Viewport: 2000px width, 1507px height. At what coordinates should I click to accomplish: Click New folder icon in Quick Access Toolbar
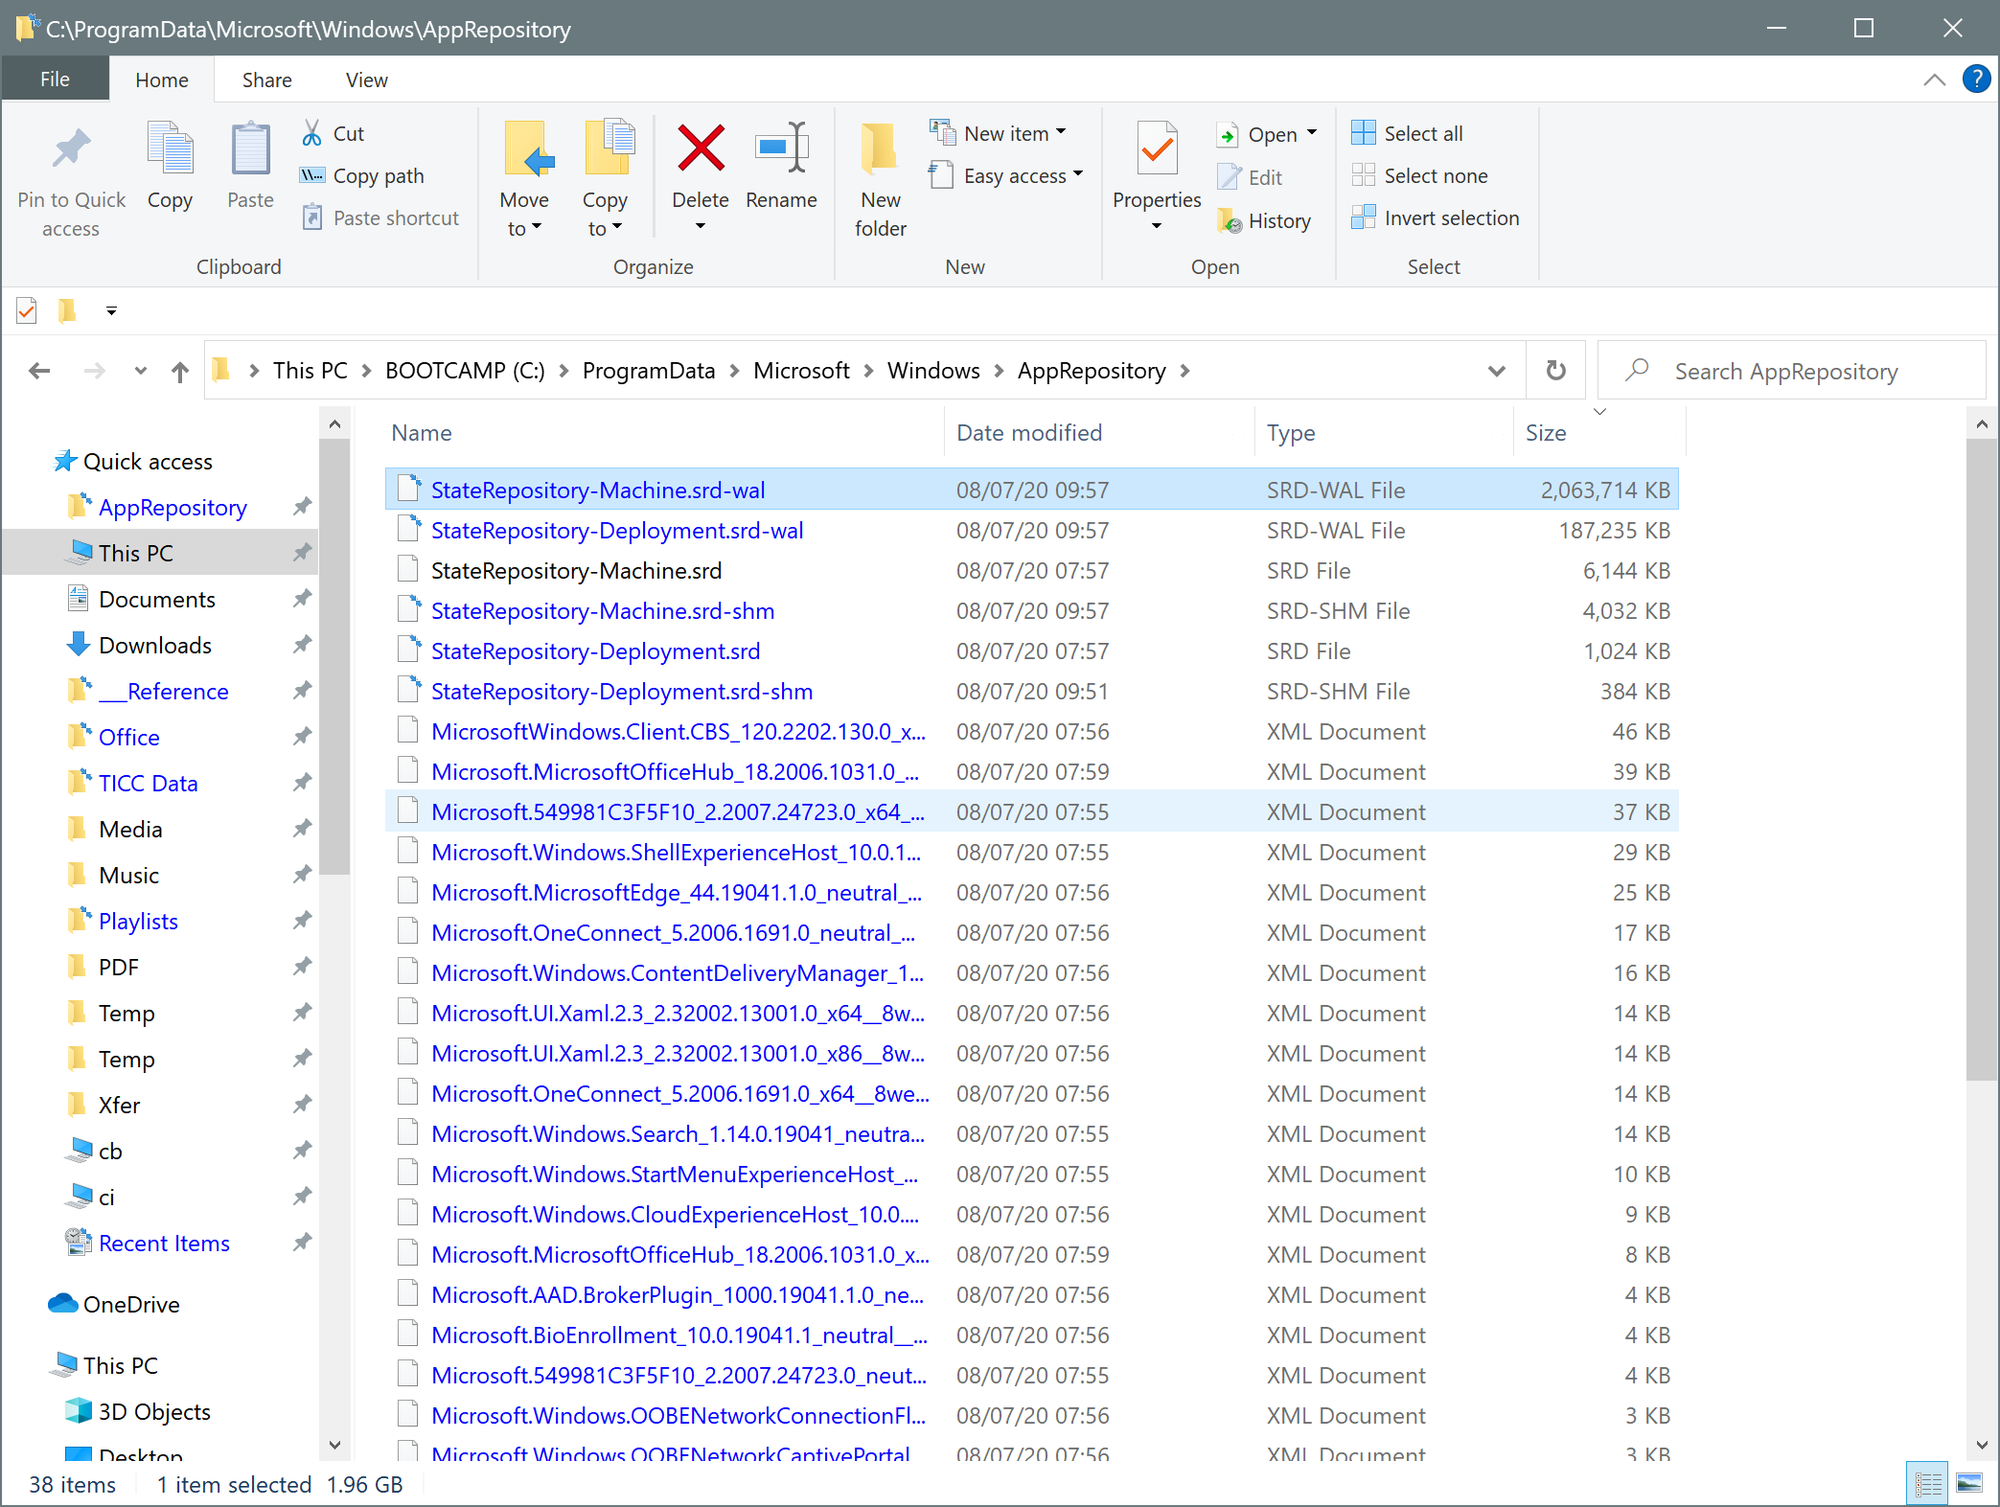coord(67,311)
